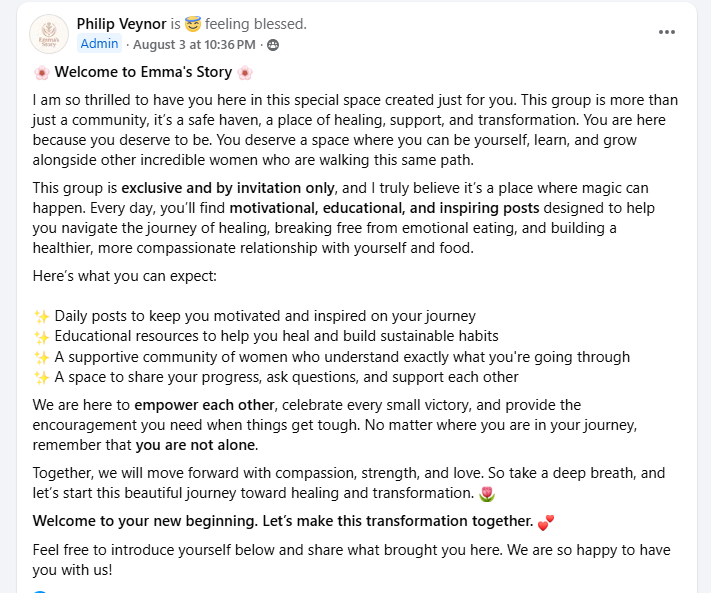Click bold text "exclusive and by invitation only"
Screen dimensions: 711x593
[228, 188]
